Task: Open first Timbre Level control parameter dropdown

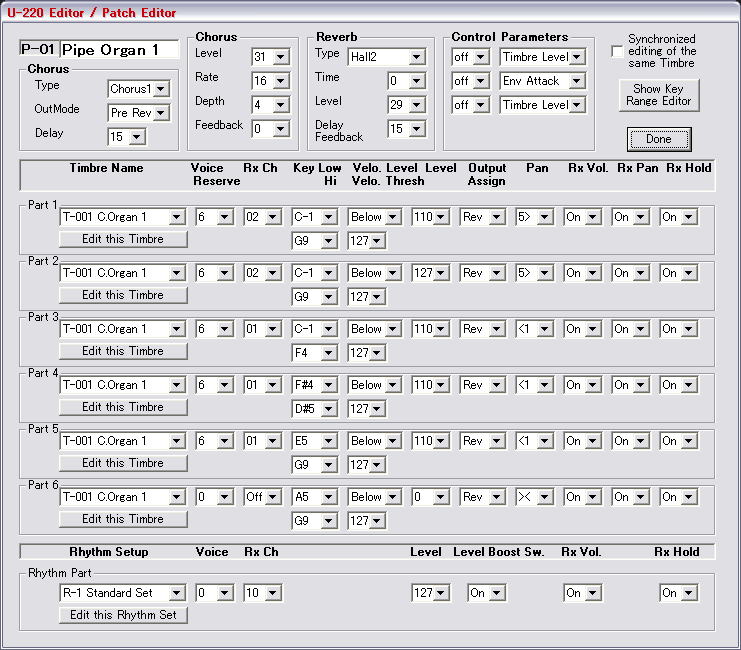Action: click(x=543, y=57)
